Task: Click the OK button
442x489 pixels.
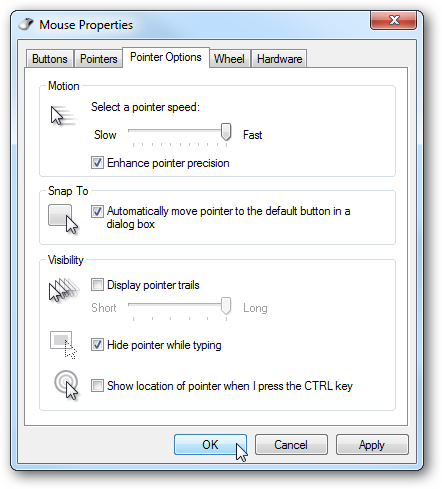Action: [210, 444]
